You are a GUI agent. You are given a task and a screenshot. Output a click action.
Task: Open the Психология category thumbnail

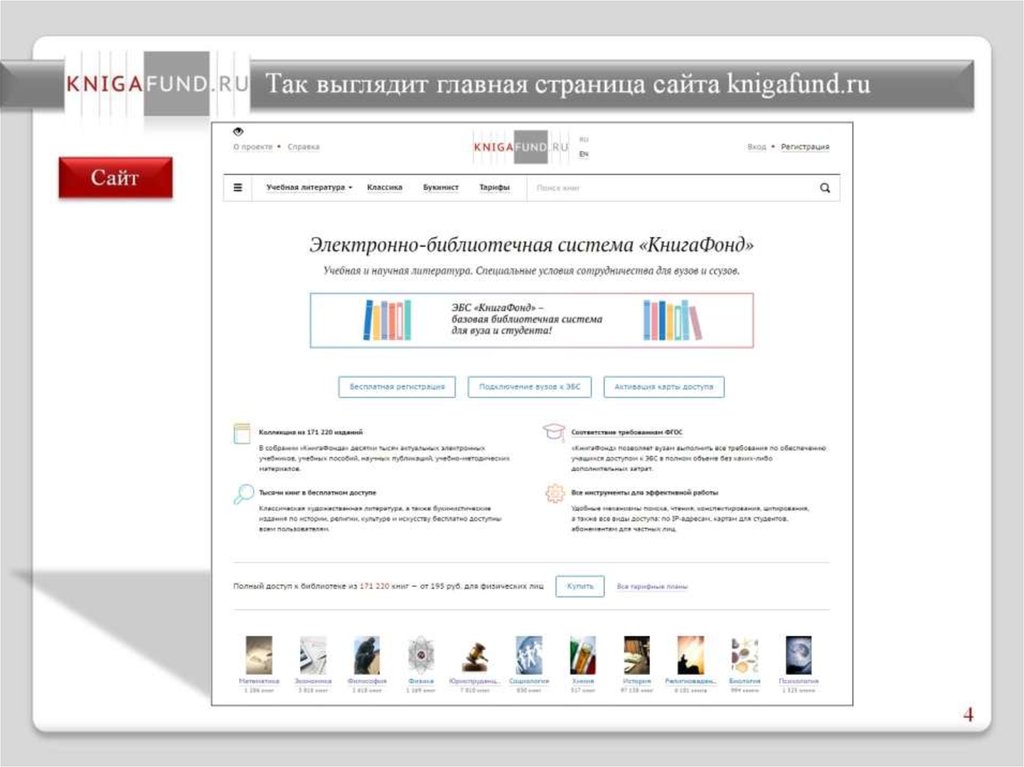tap(798, 655)
